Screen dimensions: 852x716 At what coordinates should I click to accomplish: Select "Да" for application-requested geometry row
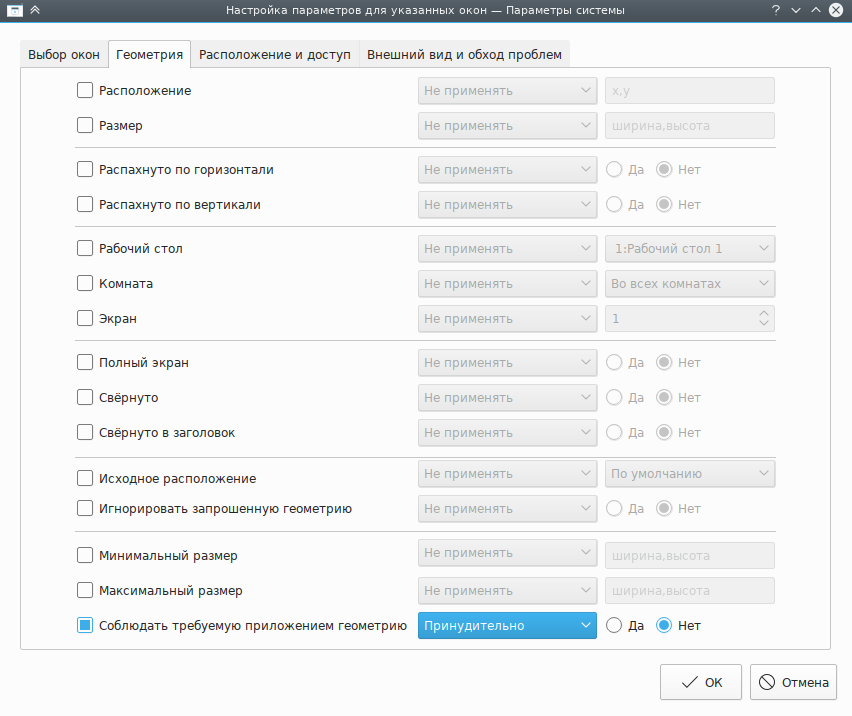(615, 626)
